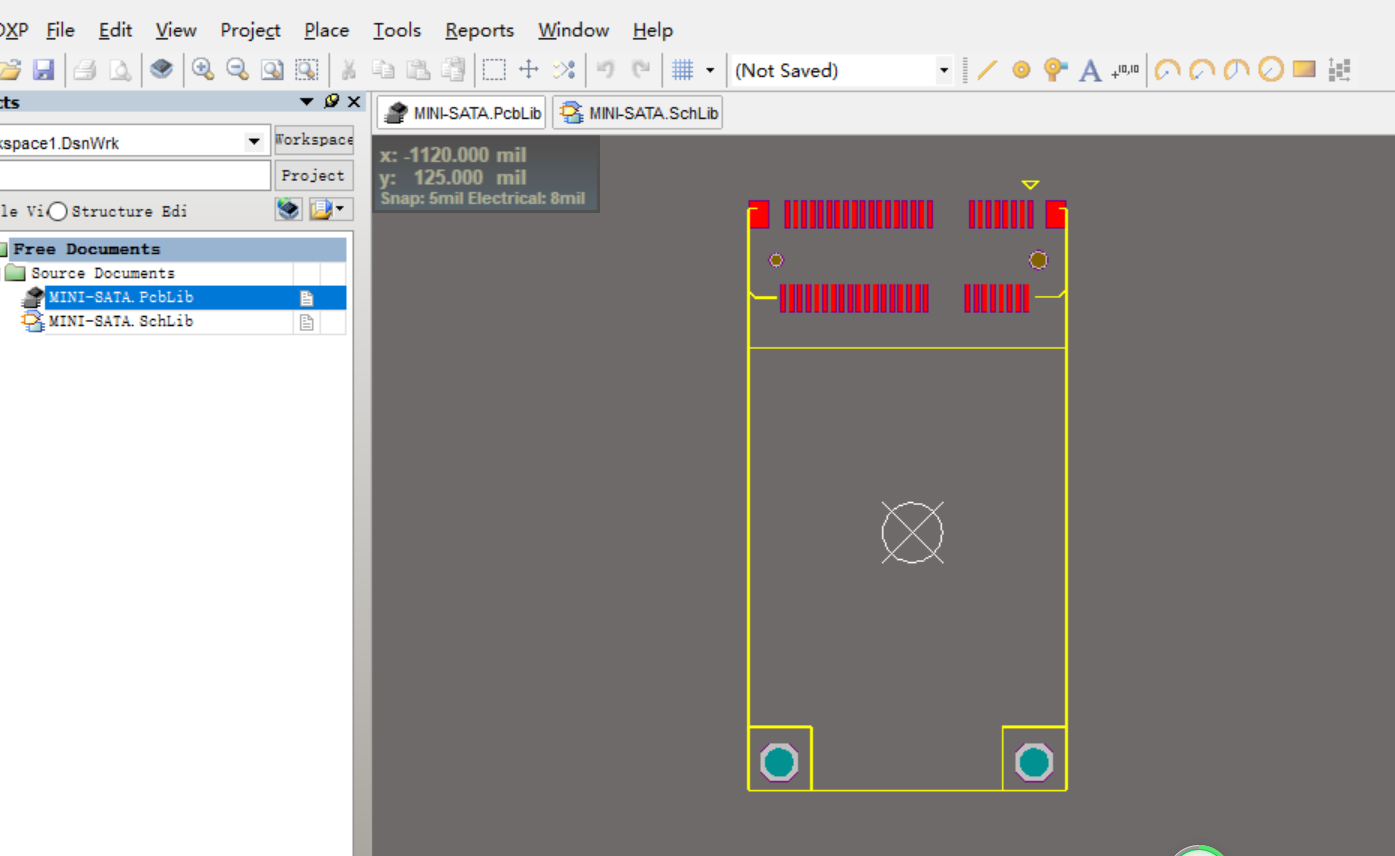Click the Print Preview toolbar icon
This screenshot has height=856, width=1395.
tap(120, 70)
